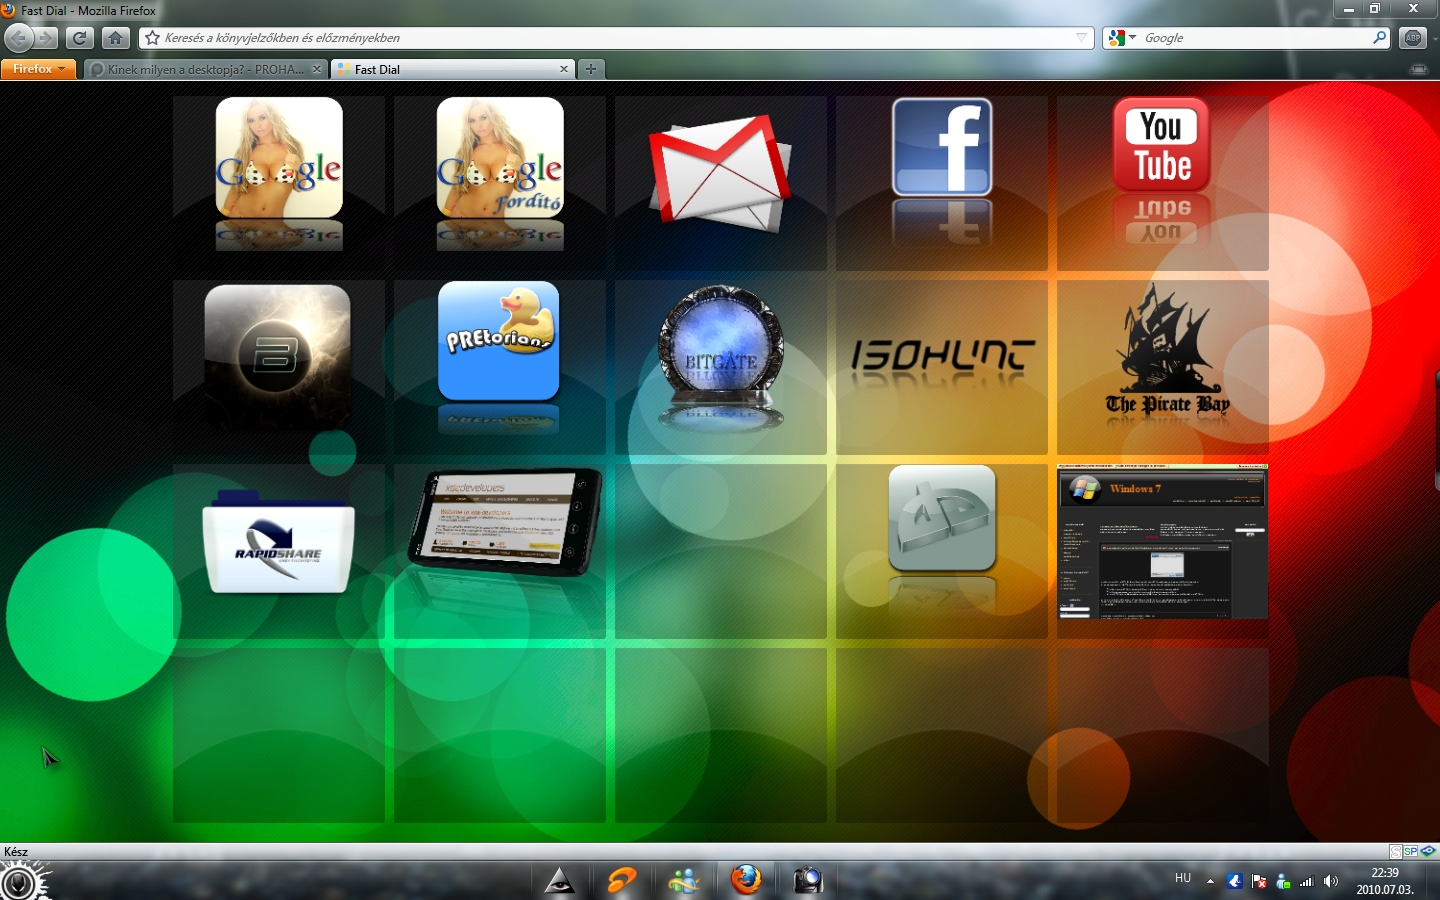Click the SP status bar icon
This screenshot has width=1440, height=900.
[1411, 852]
